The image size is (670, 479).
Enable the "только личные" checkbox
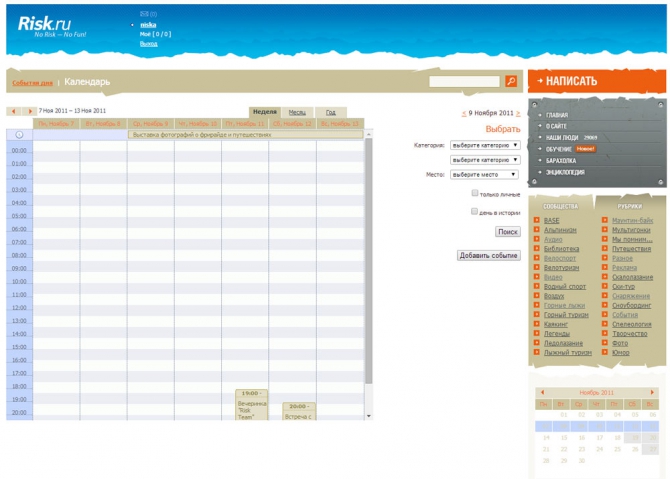(x=475, y=193)
